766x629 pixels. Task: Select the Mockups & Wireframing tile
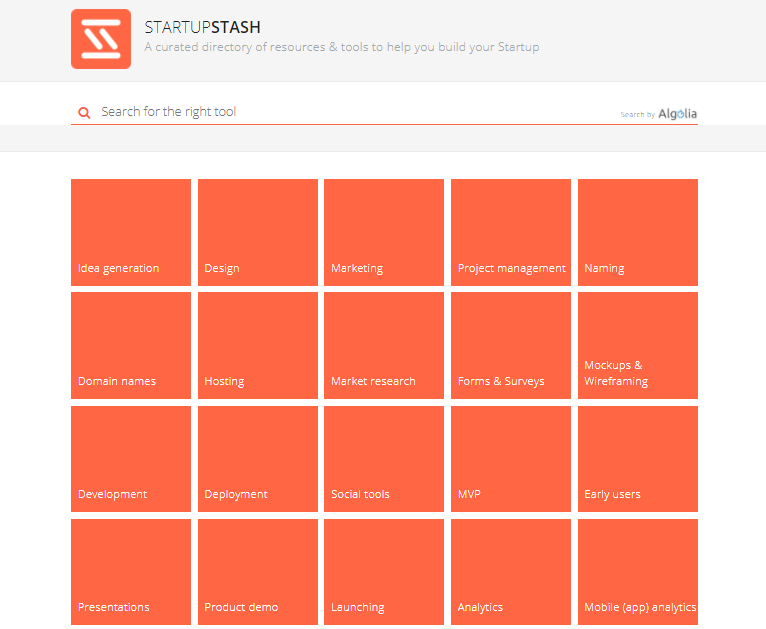click(638, 346)
